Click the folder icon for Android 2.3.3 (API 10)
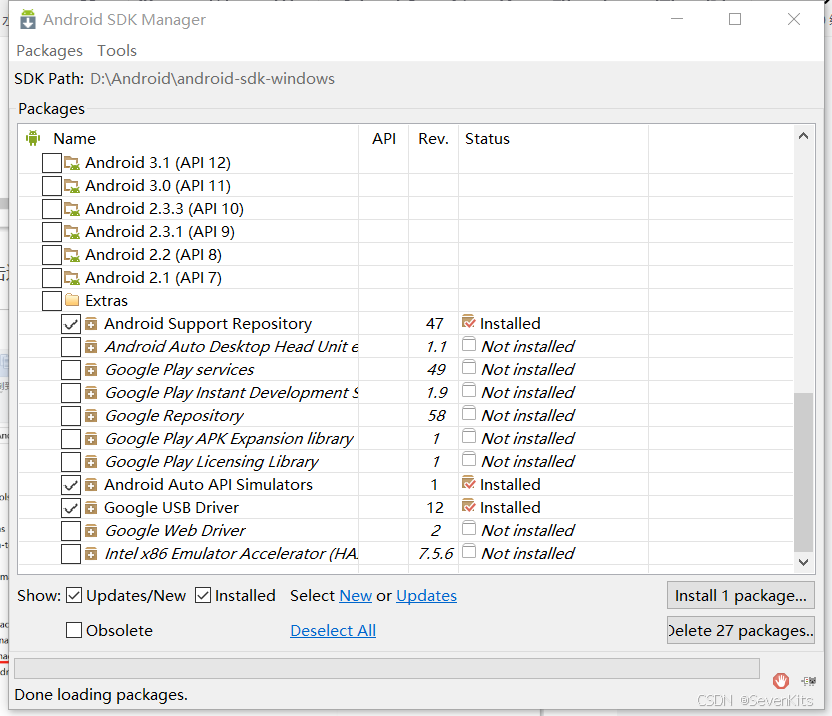The image size is (832, 716). coord(72,209)
